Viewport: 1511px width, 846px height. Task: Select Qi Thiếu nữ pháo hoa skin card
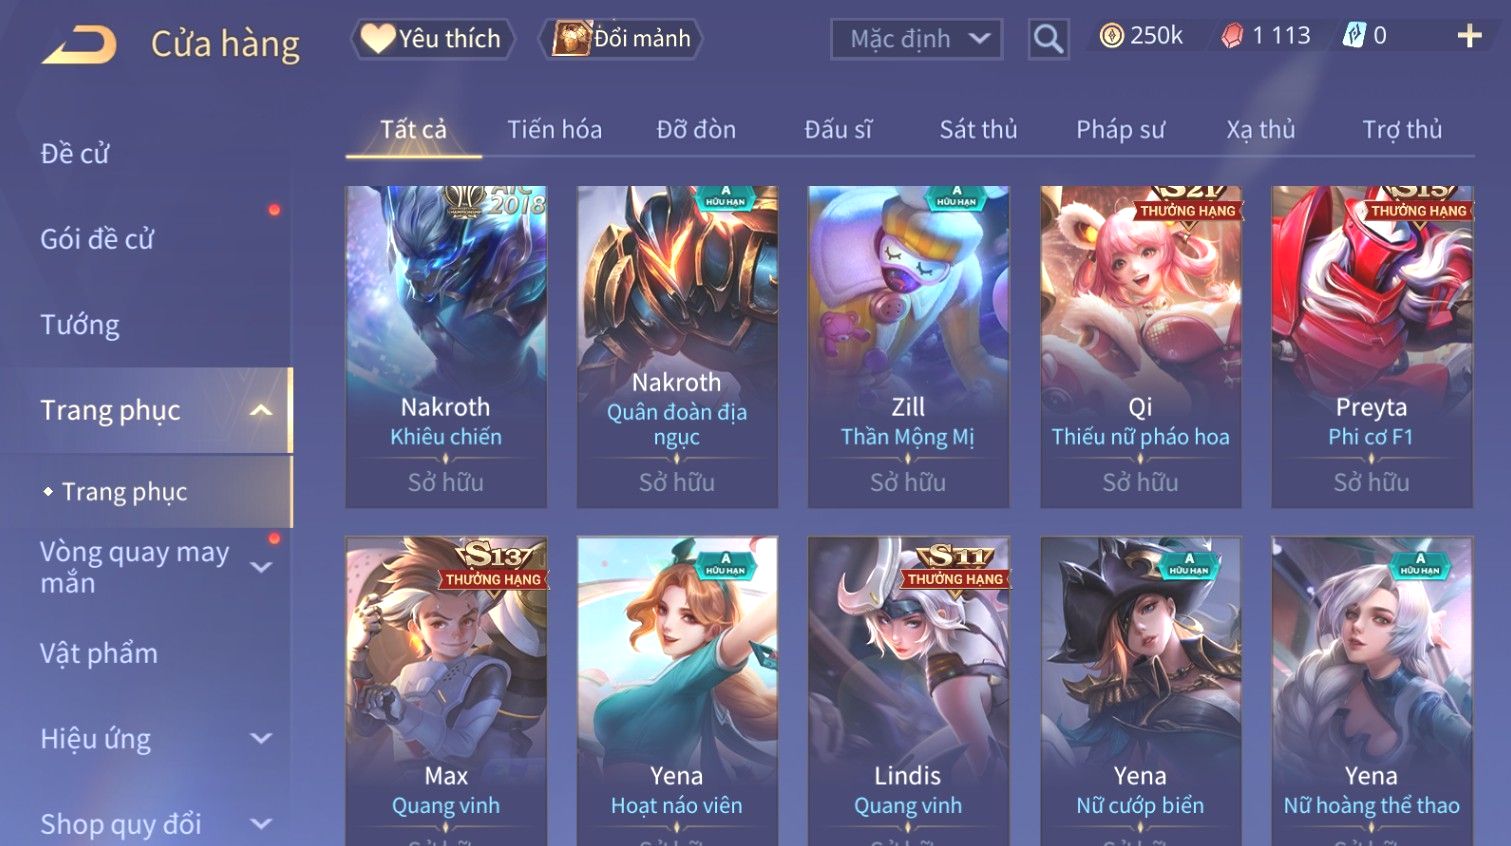[x=1140, y=346]
